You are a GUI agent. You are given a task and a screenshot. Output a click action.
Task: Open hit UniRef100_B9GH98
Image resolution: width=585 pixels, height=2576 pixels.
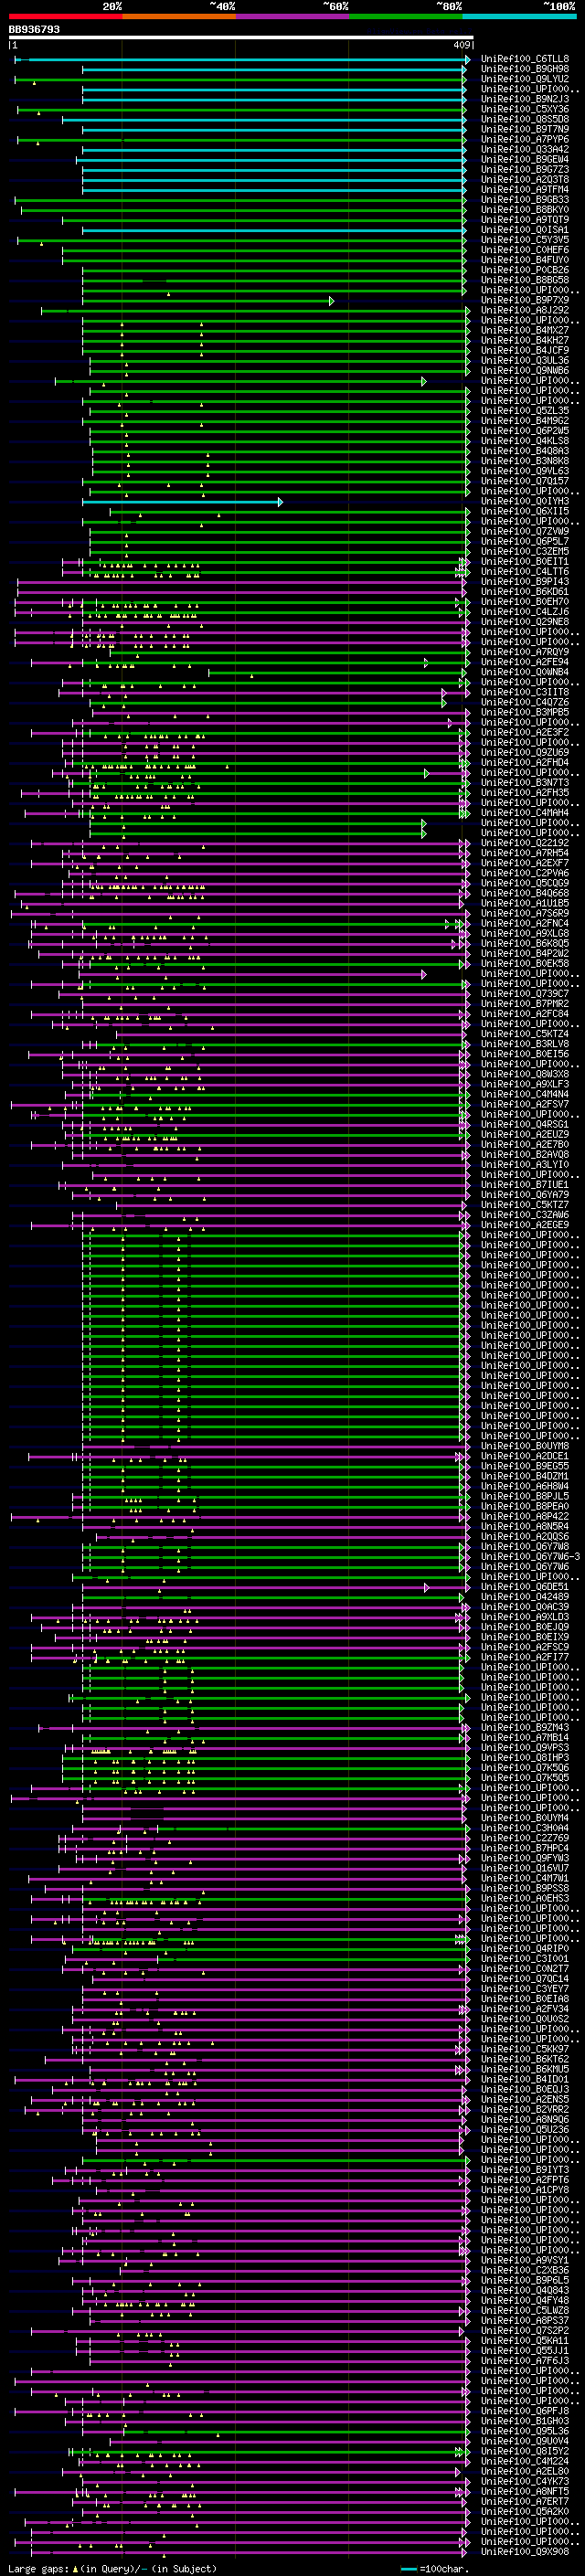click(525, 69)
